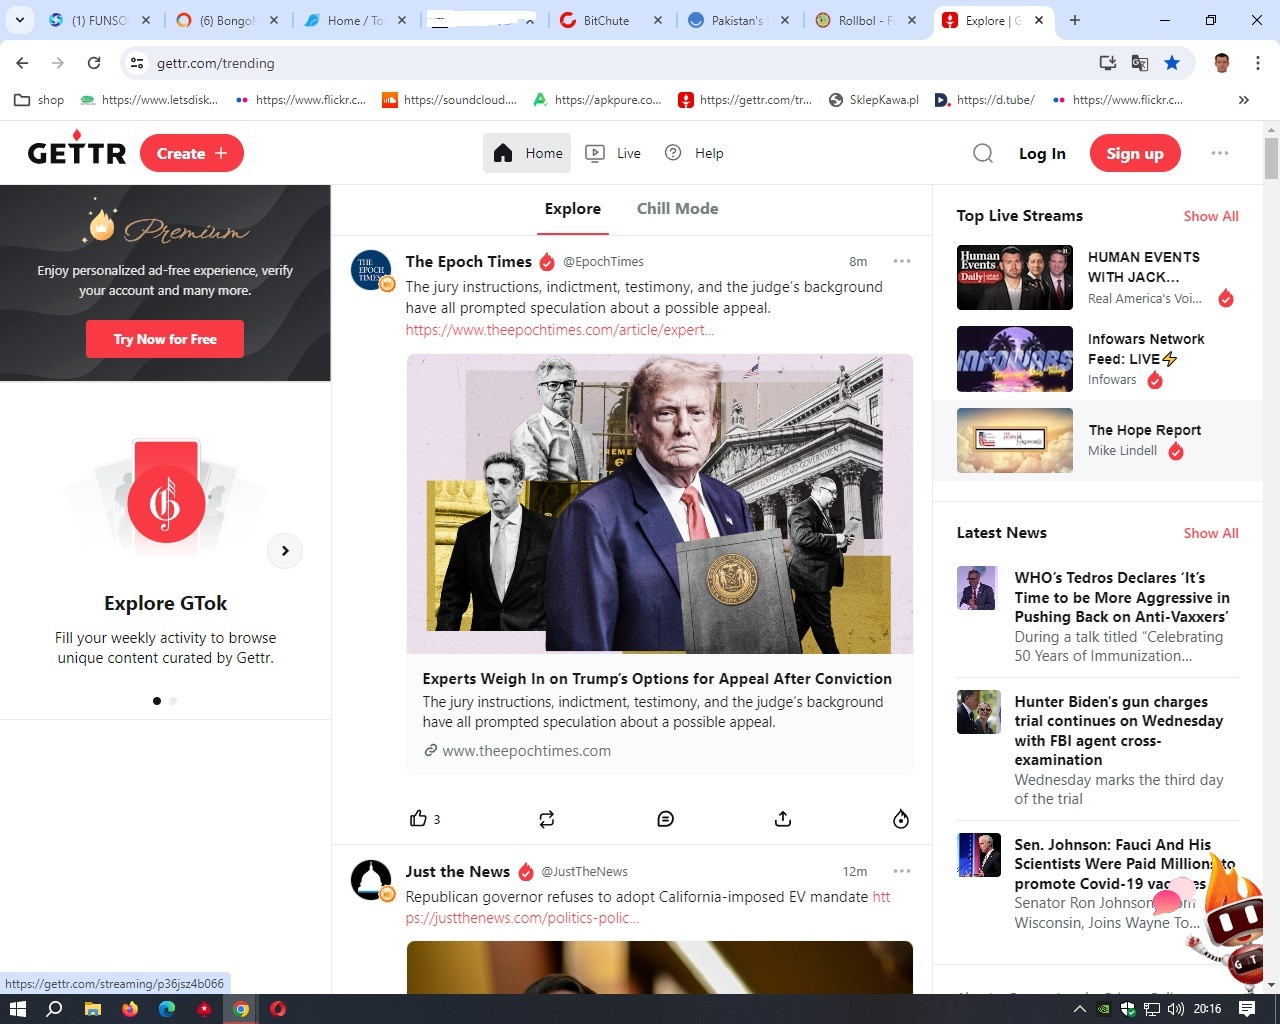
Task: Switch to second carousel slide dot
Action: pos(173,701)
